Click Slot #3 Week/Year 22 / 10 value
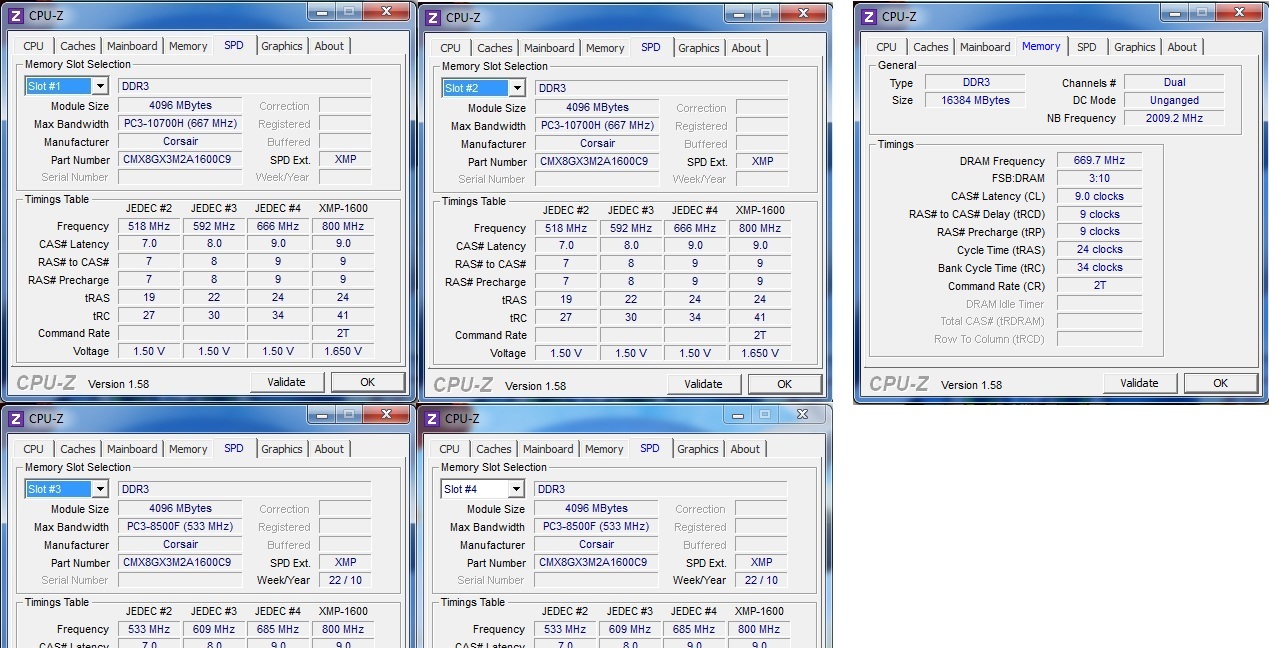 pos(345,580)
